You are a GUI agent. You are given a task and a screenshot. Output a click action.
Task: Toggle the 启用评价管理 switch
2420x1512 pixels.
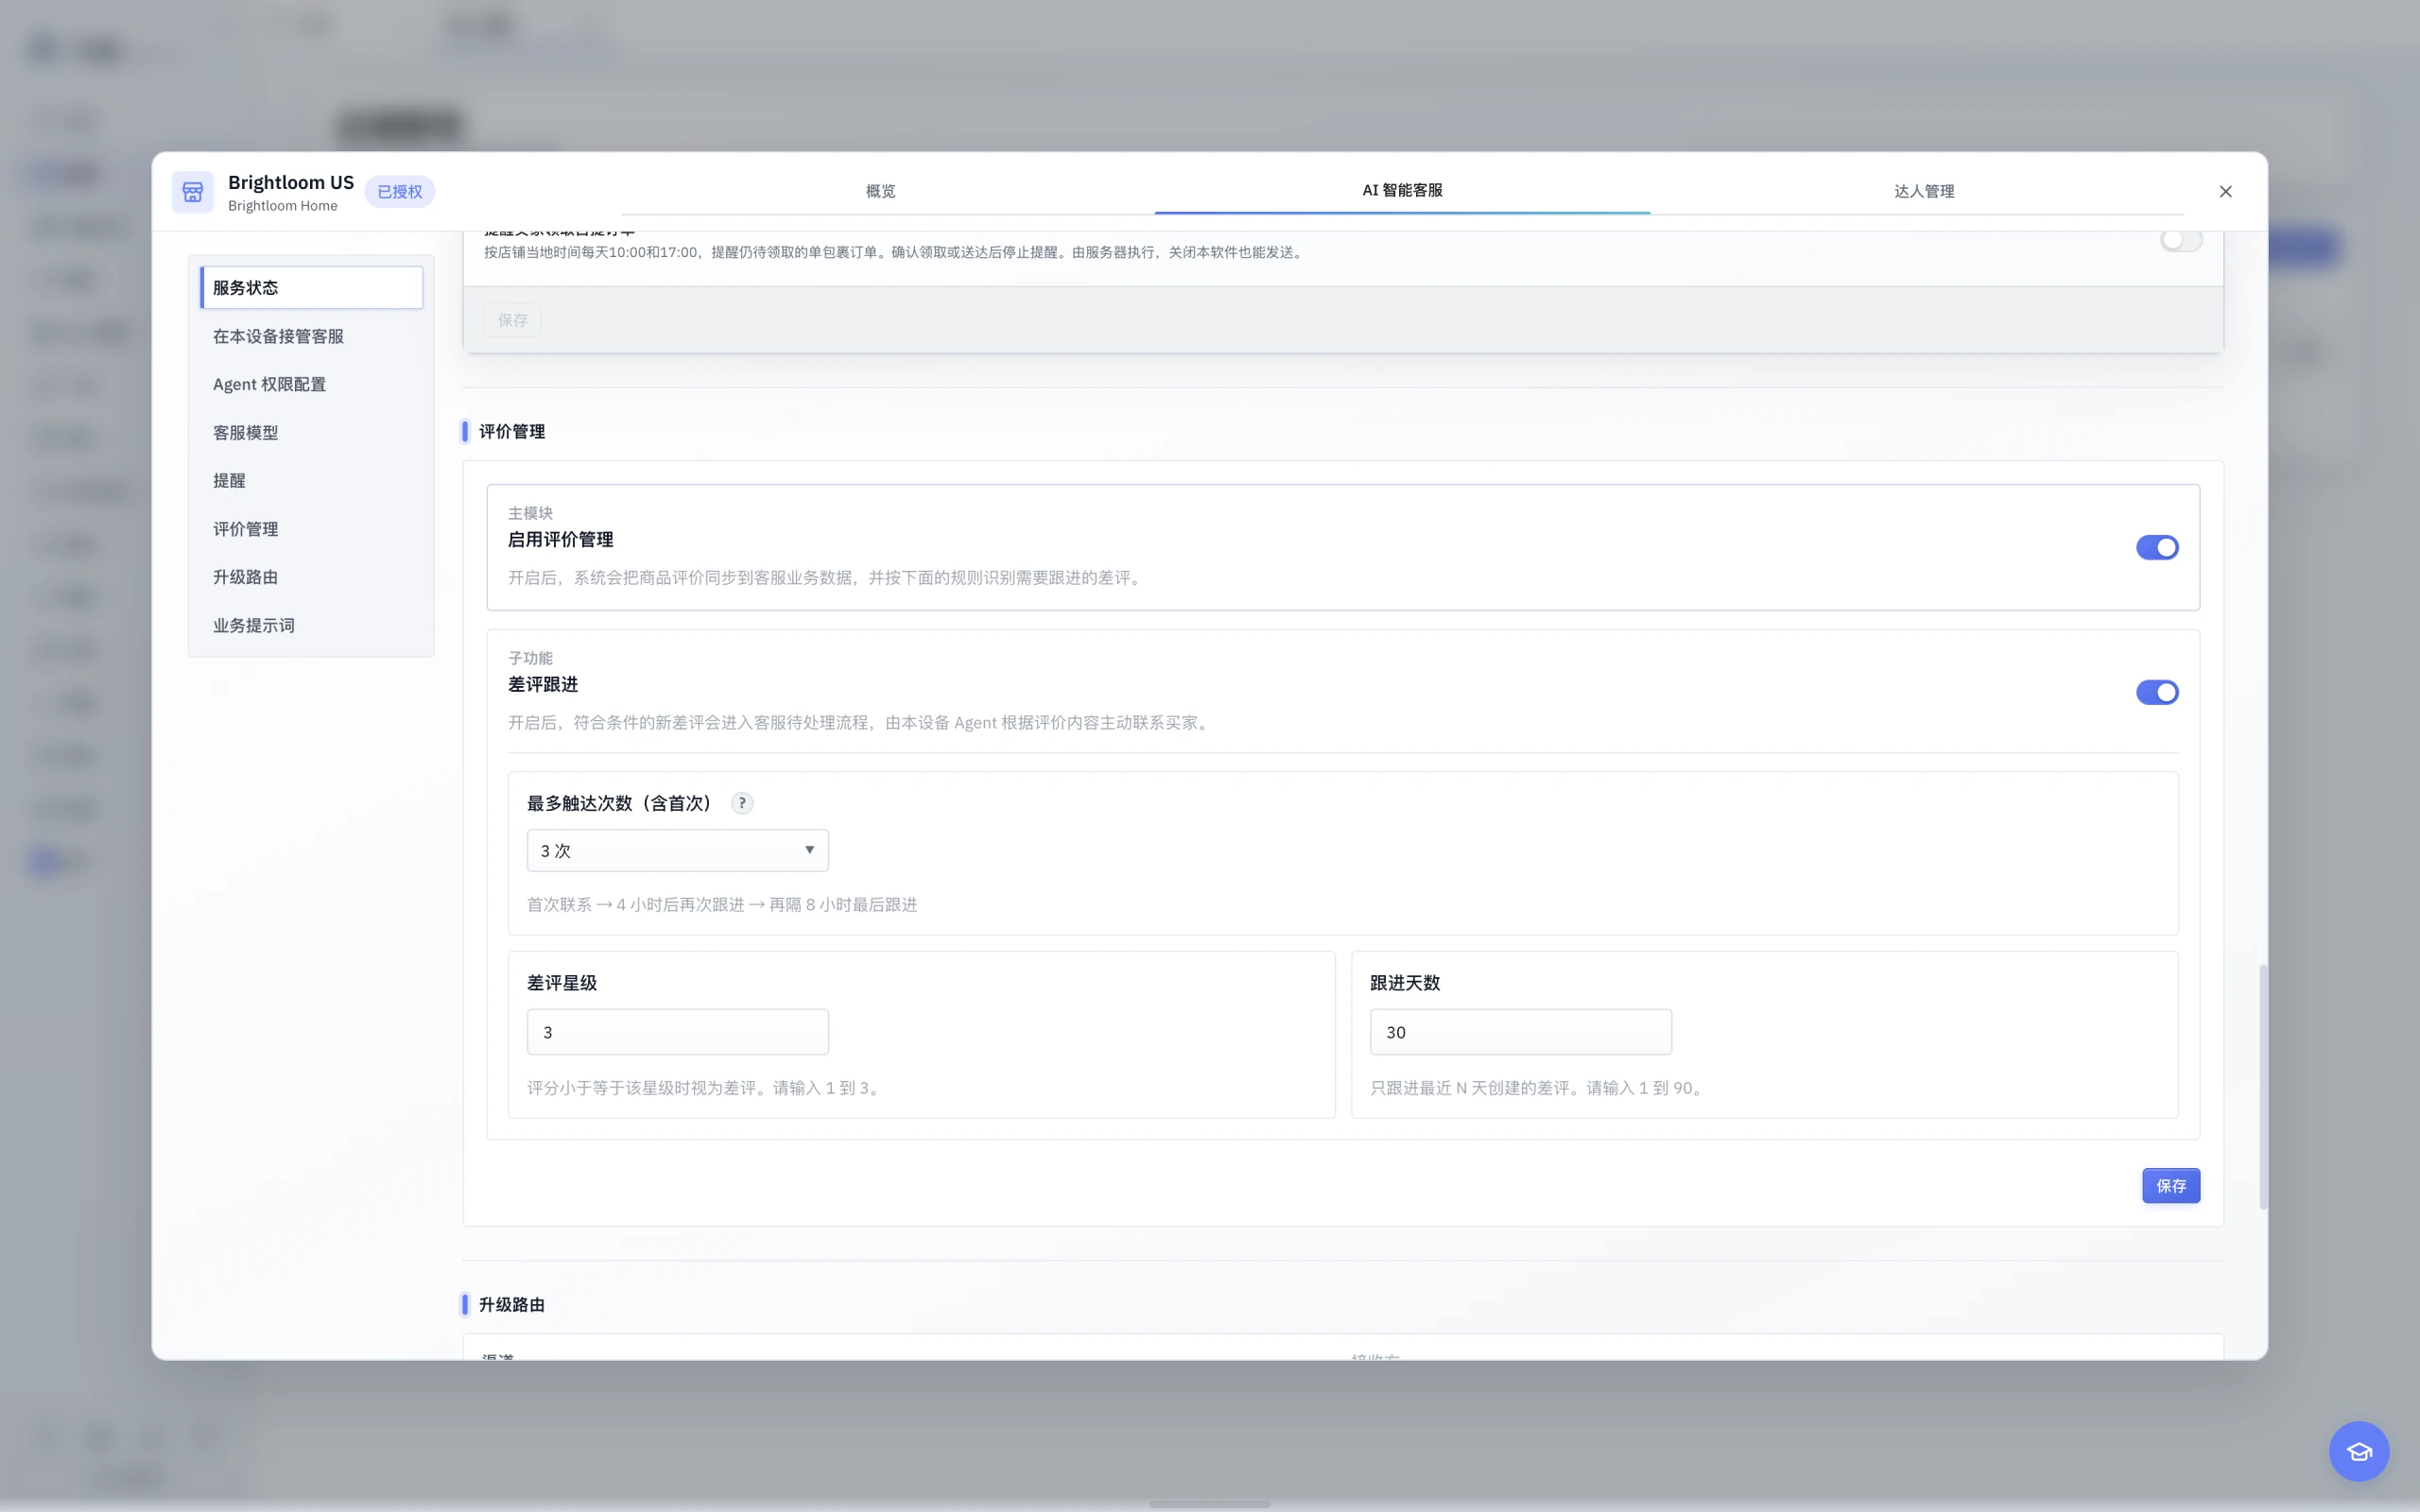(x=2157, y=548)
